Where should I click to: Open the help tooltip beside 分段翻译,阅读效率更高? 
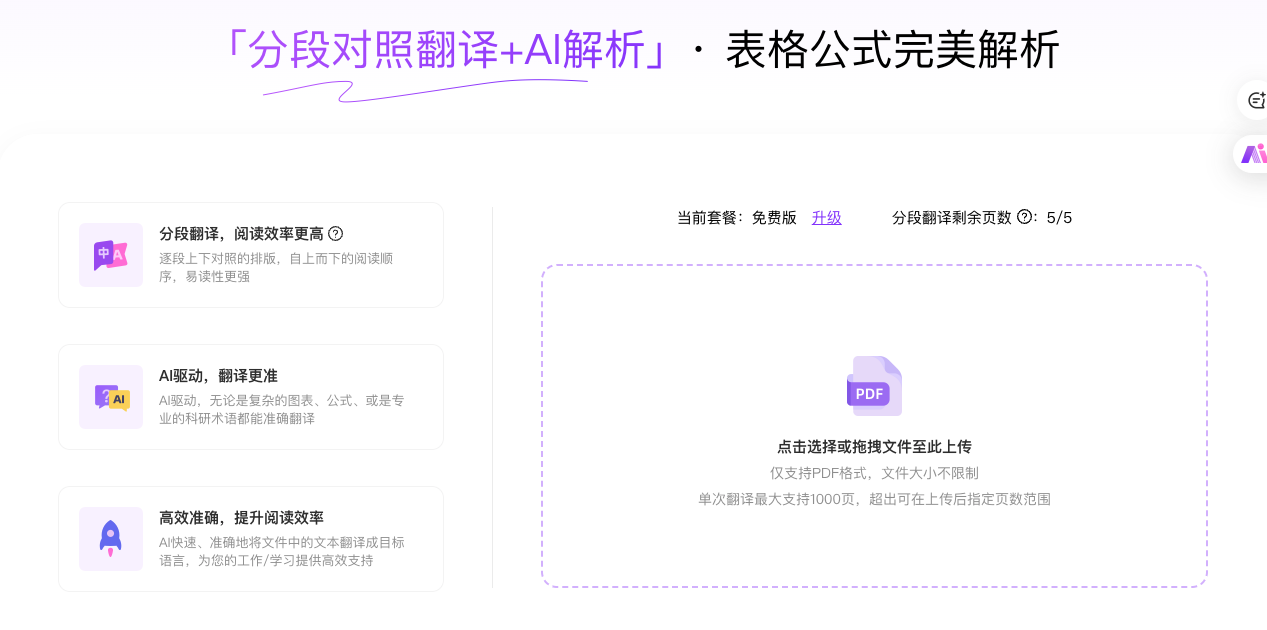[336, 233]
